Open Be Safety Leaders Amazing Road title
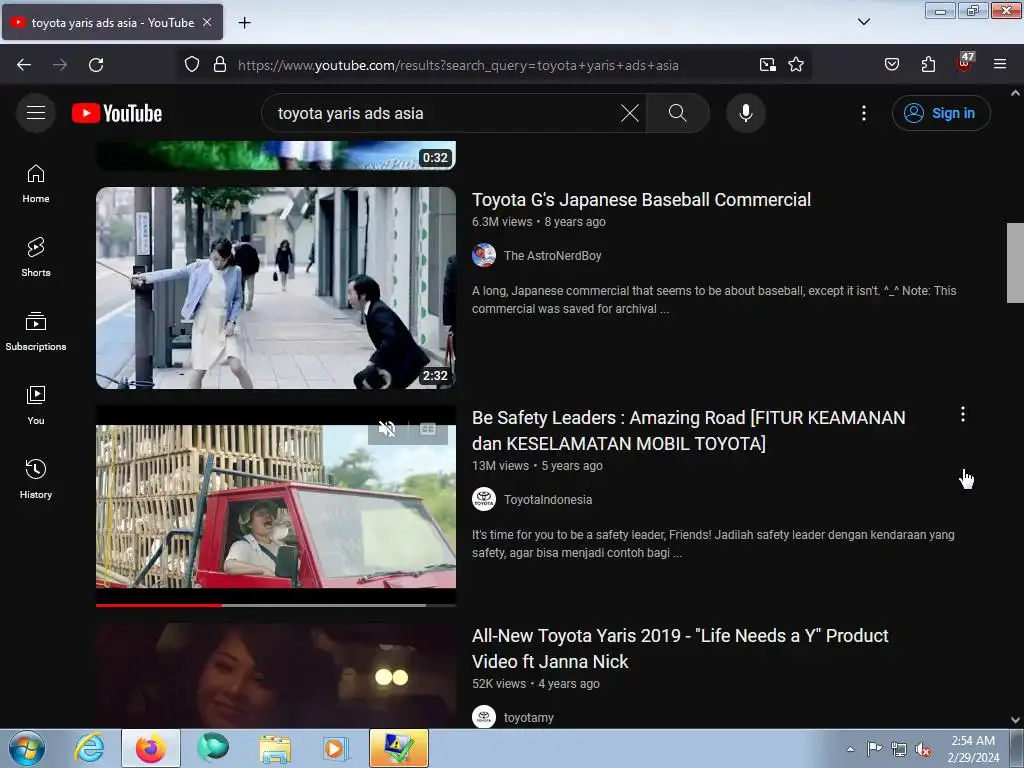Screen dimensions: 1024x768 point(688,430)
